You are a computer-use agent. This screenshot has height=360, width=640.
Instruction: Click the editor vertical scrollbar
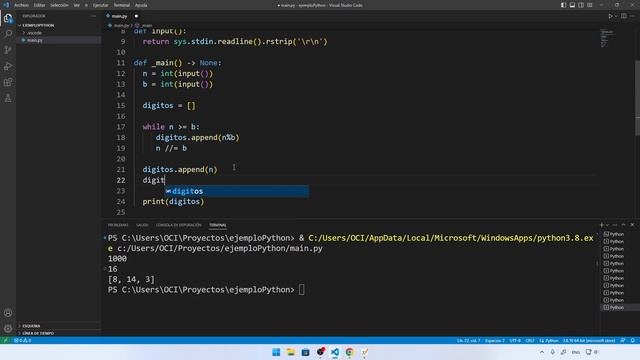coord(637,98)
